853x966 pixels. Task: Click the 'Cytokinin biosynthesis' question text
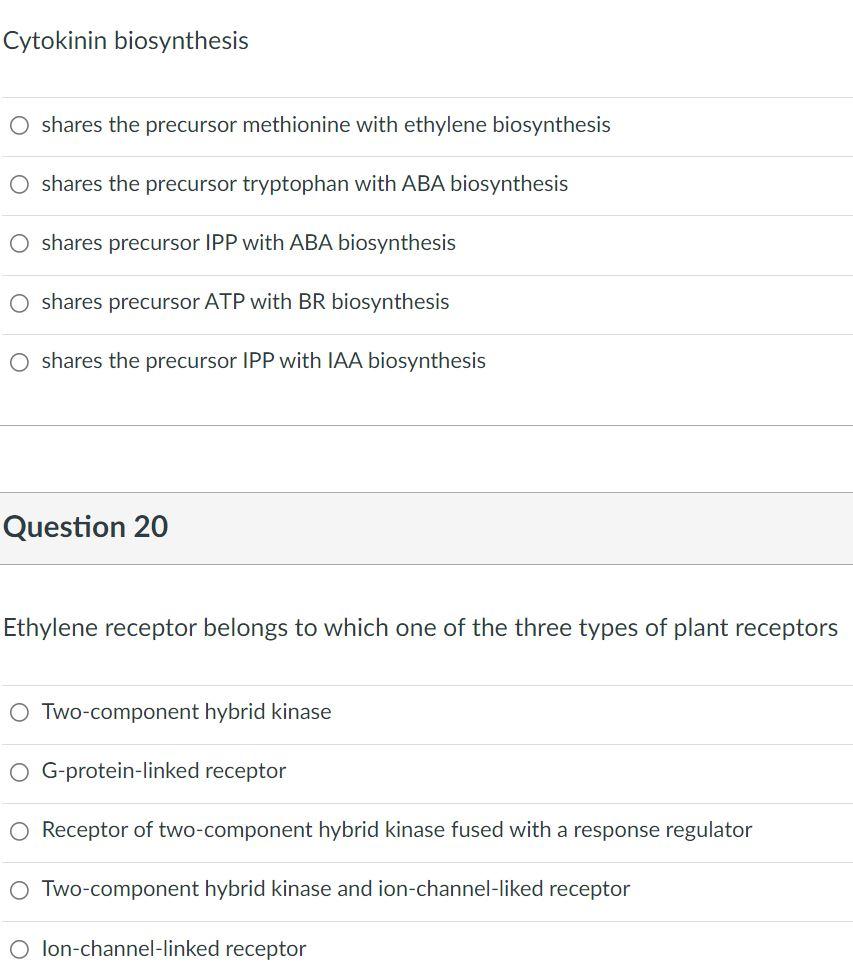tap(125, 41)
